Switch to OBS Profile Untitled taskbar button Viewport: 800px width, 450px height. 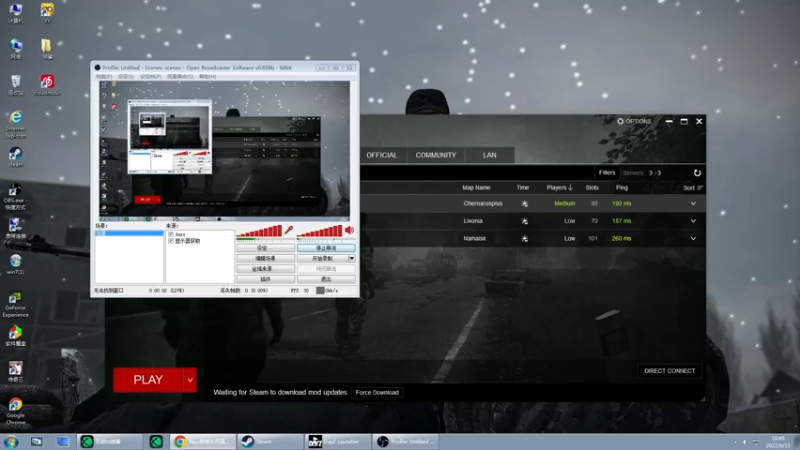click(x=406, y=442)
